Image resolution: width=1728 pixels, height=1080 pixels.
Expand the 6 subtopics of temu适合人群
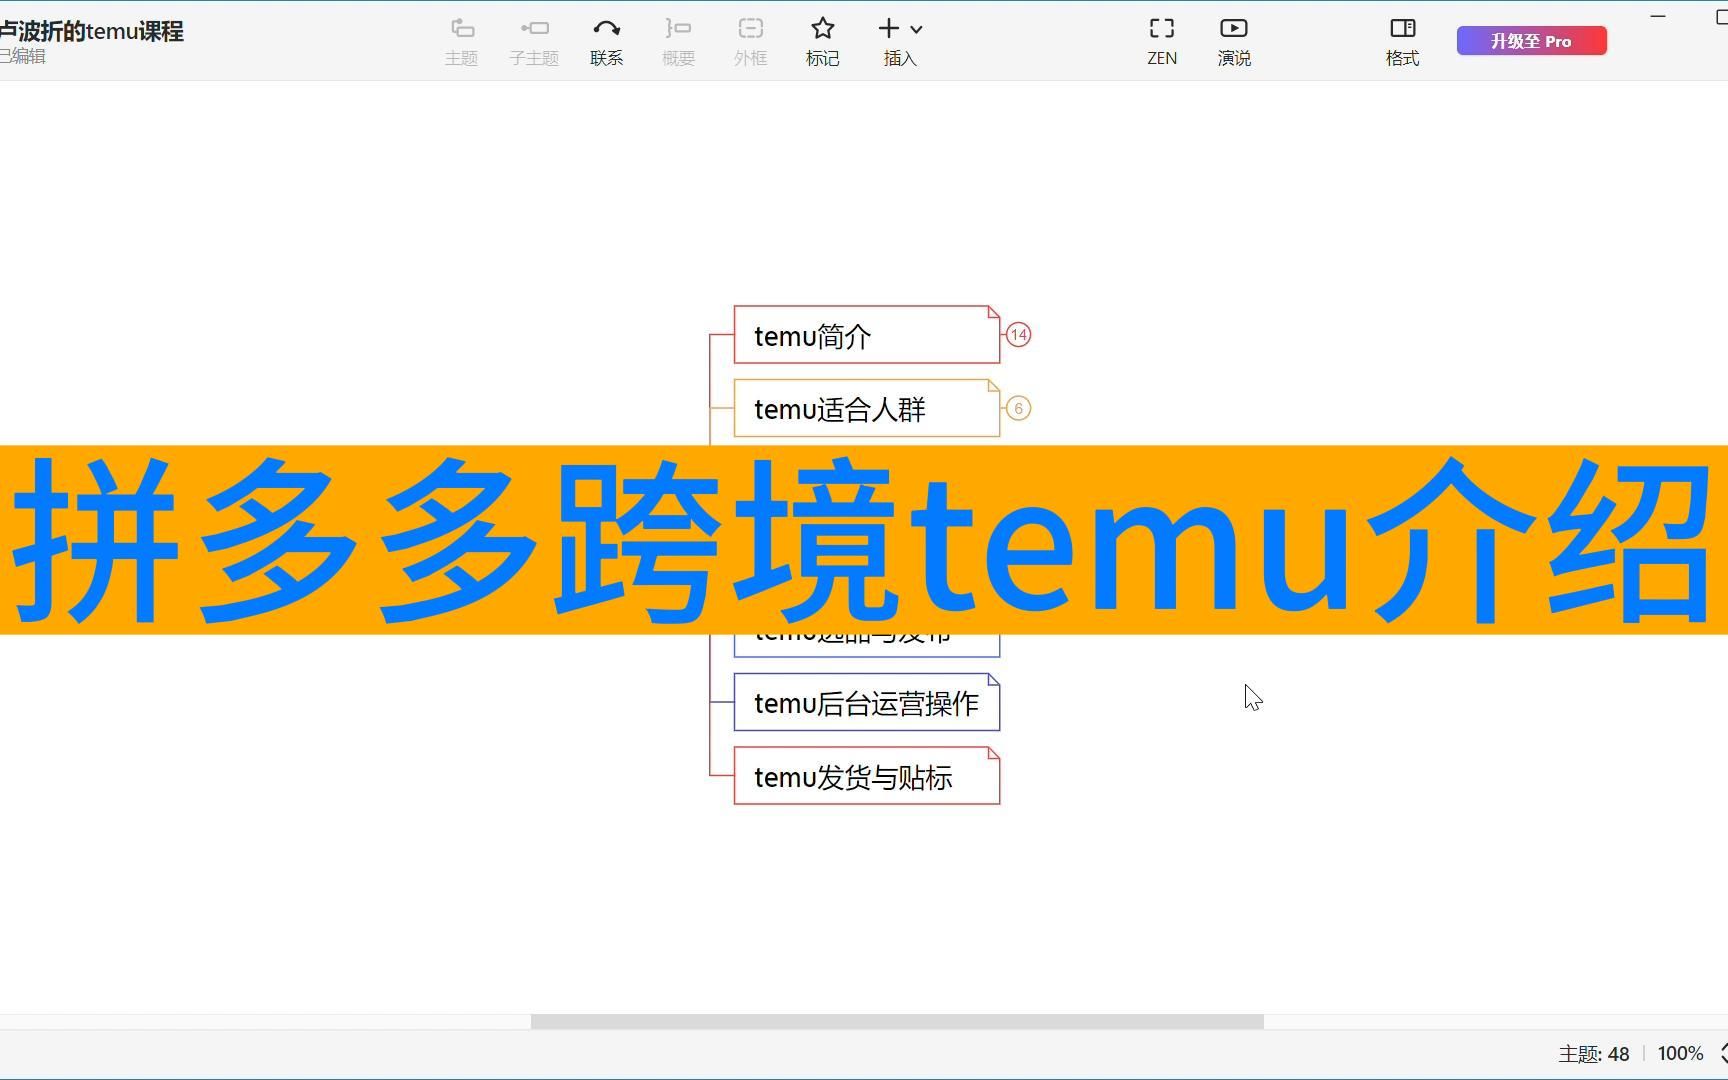point(1018,408)
